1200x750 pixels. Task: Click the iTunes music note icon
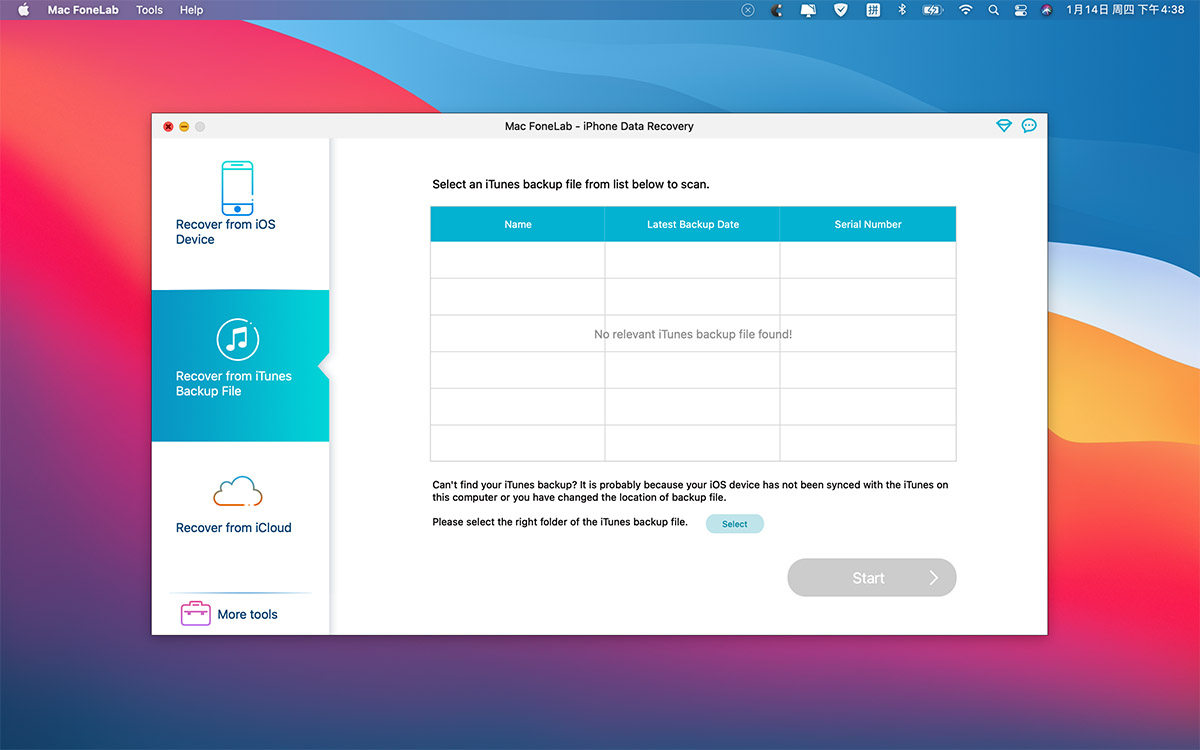coord(238,340)
